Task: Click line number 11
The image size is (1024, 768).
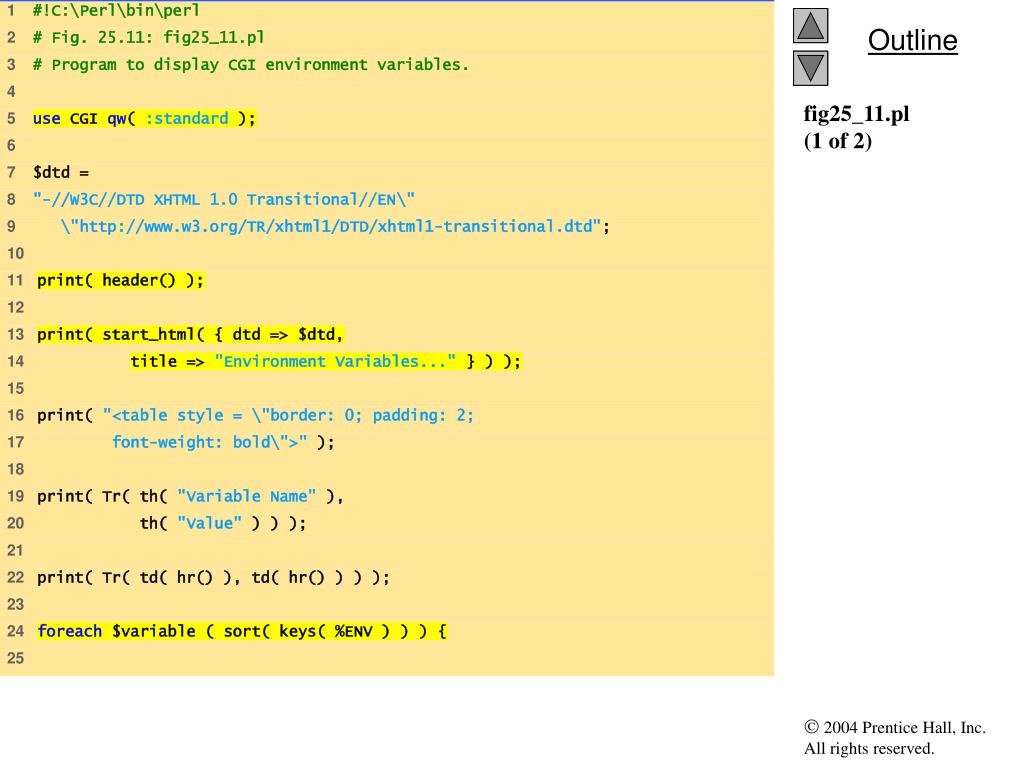Action: (15, 280)
